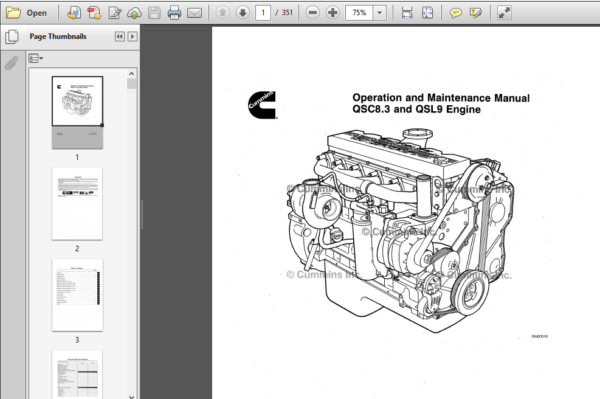600x399 pixels.
Task: Open the thumbnails options dropdown menu
Action: pyautogui.click(x=35, y=58)
